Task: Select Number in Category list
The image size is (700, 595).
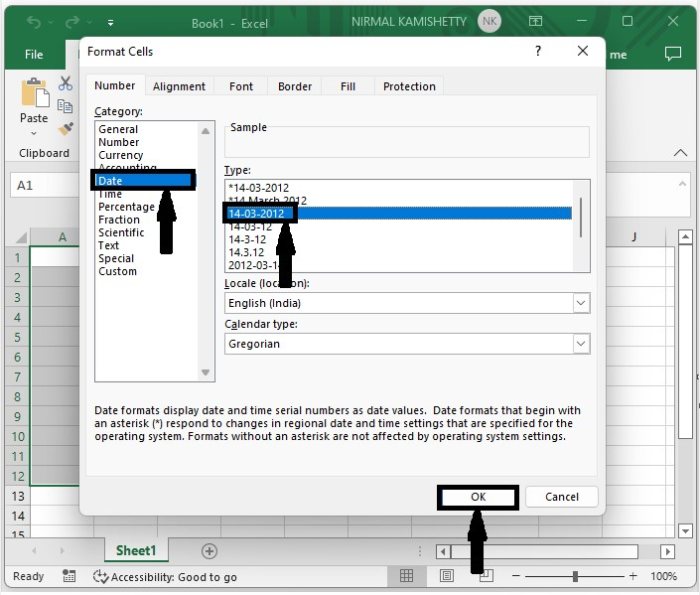Action: click(119, 142)
